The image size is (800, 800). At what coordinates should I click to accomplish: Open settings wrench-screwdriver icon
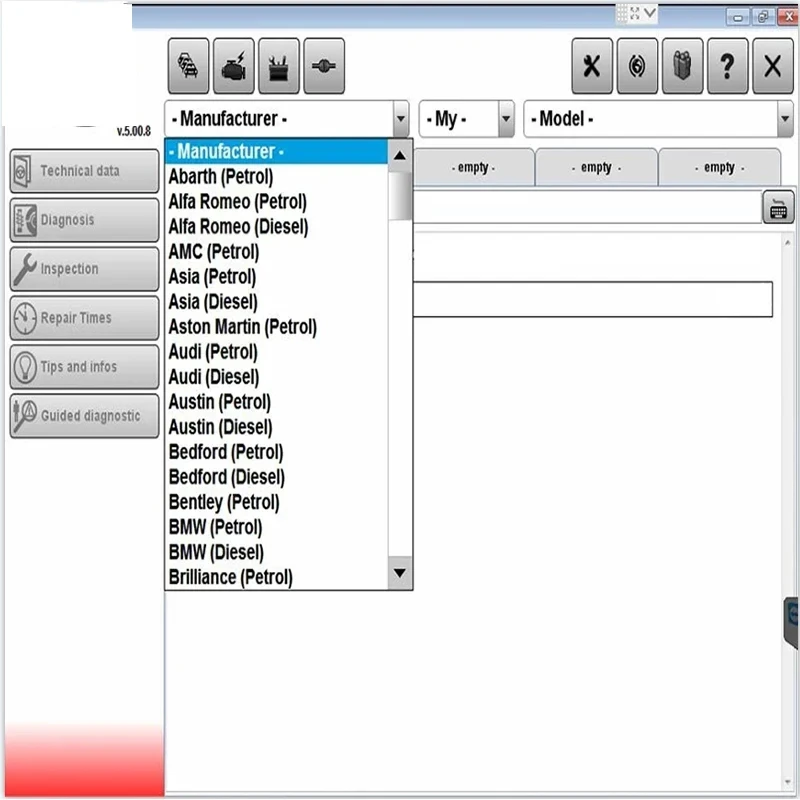pyautogui.click(x=592, y=66)
